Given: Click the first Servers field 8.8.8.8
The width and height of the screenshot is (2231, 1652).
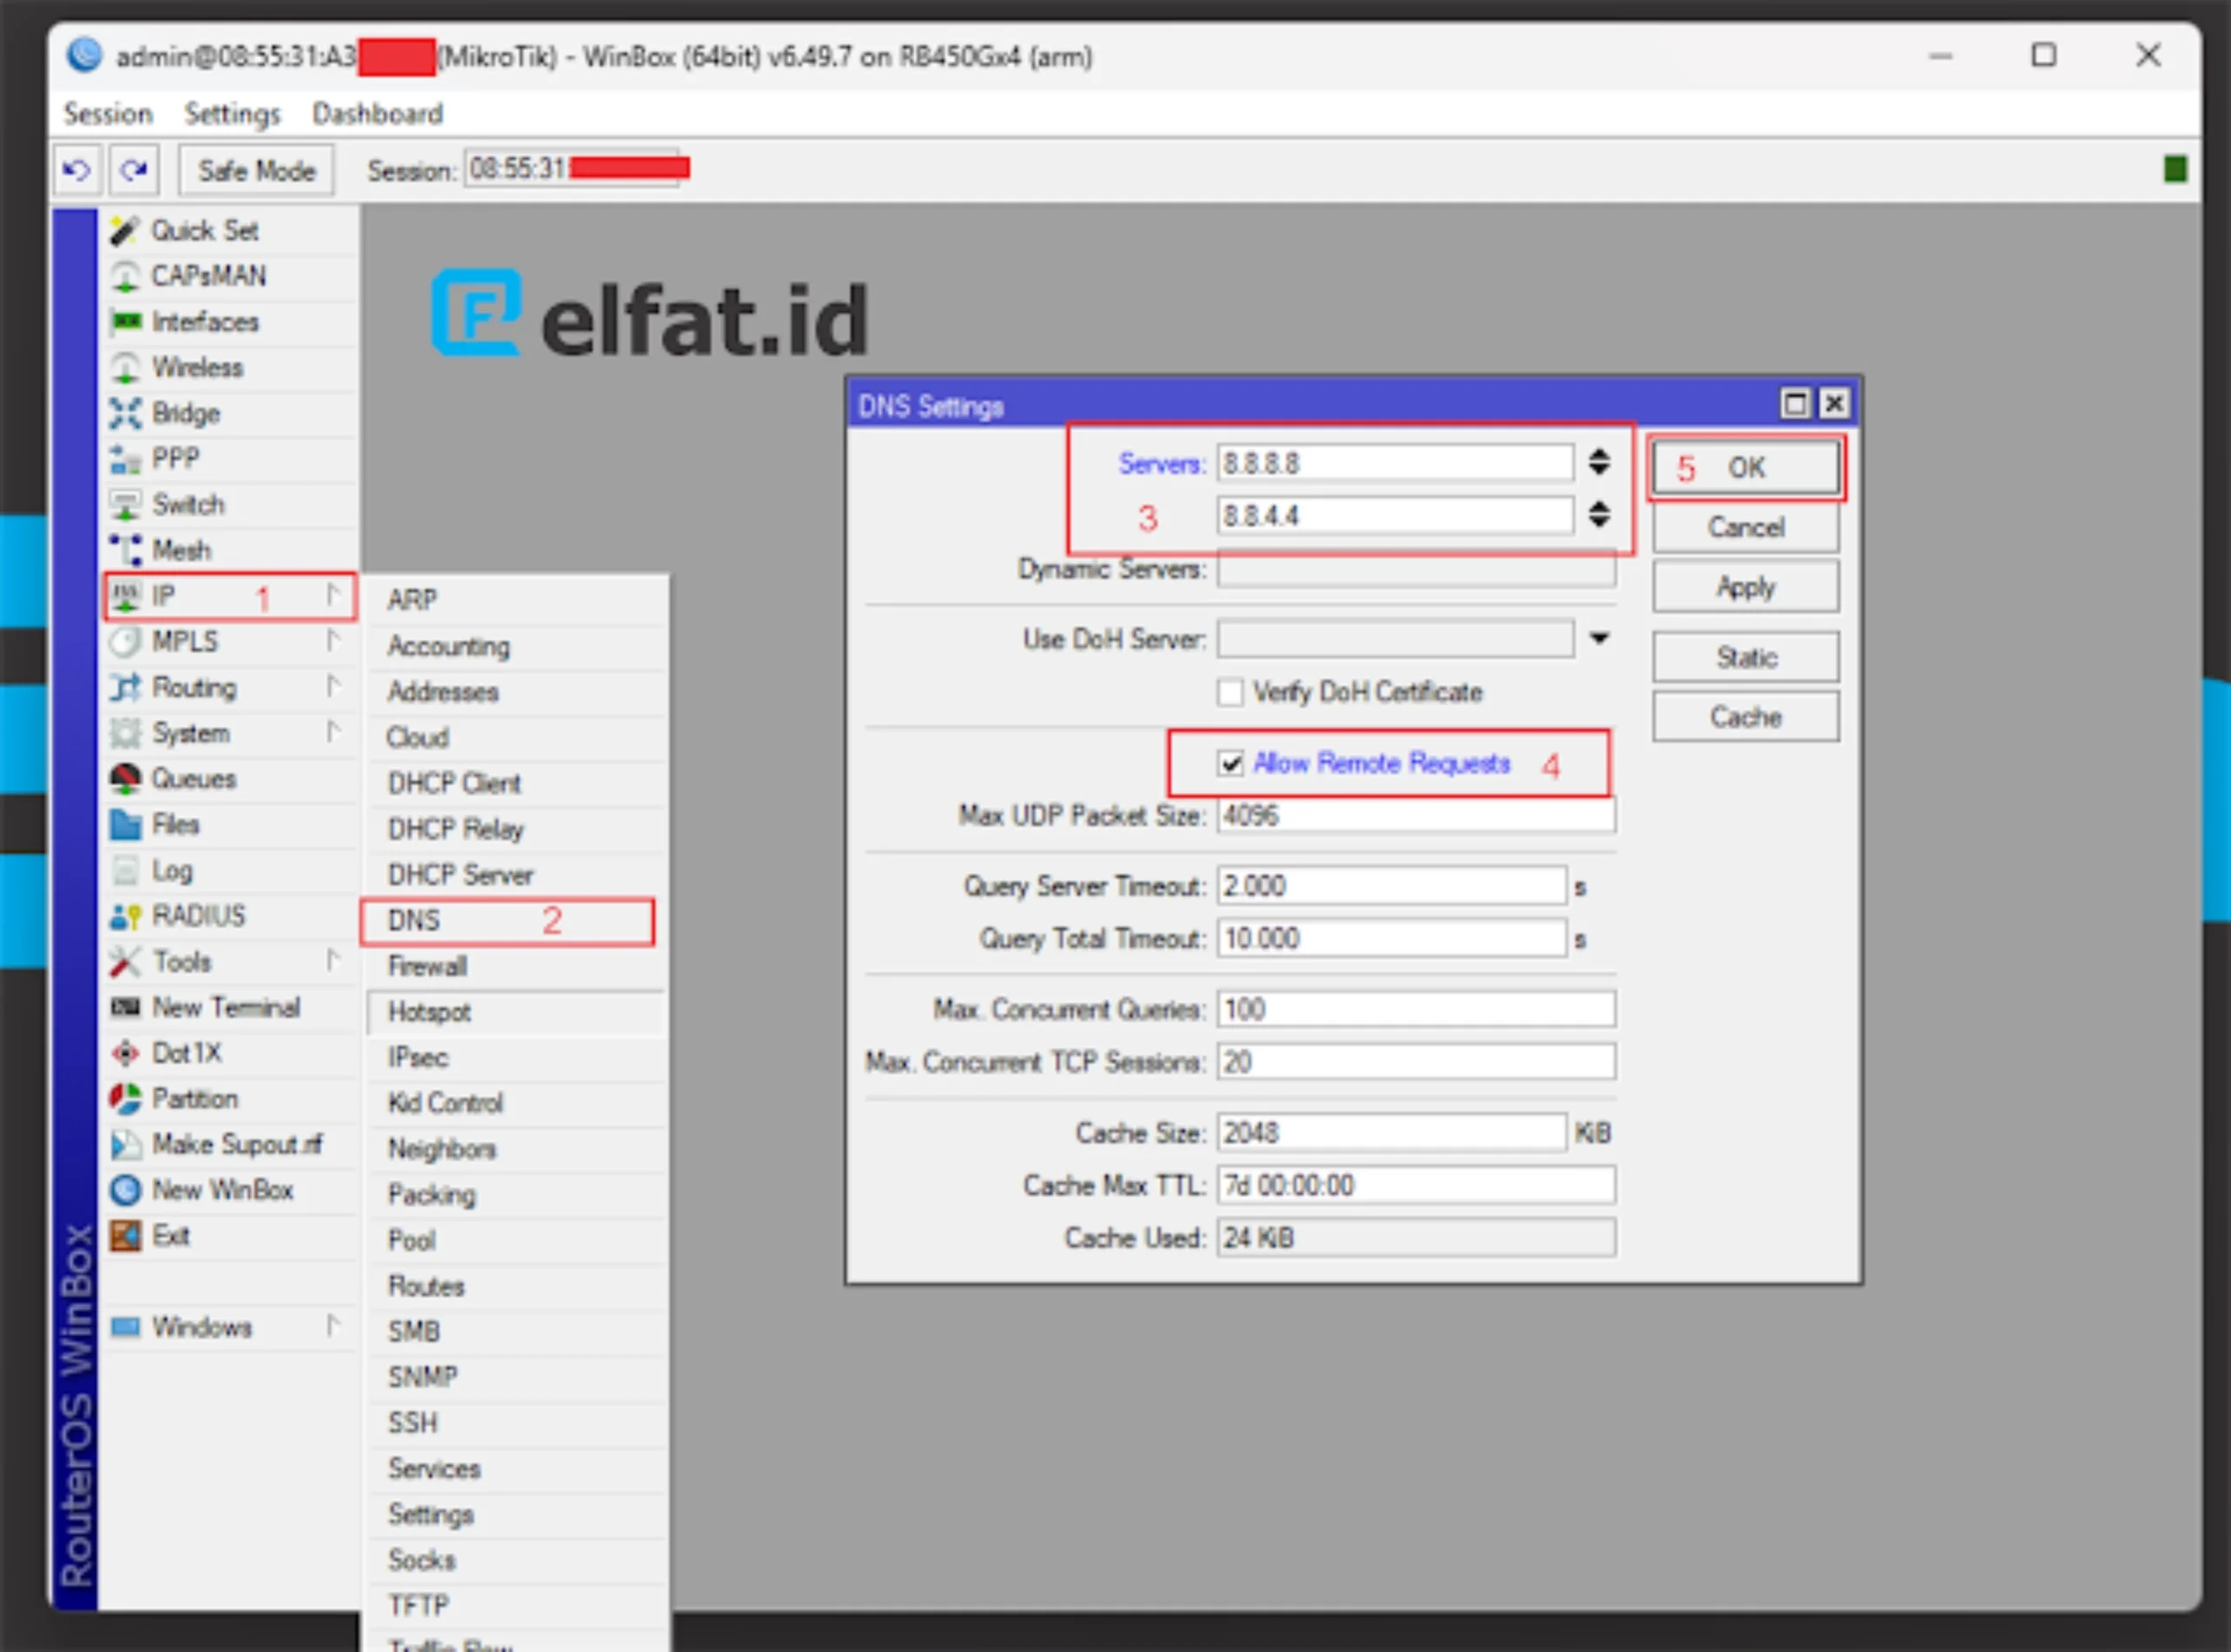Looking at the screenshot, I should tap(1395, 463).
